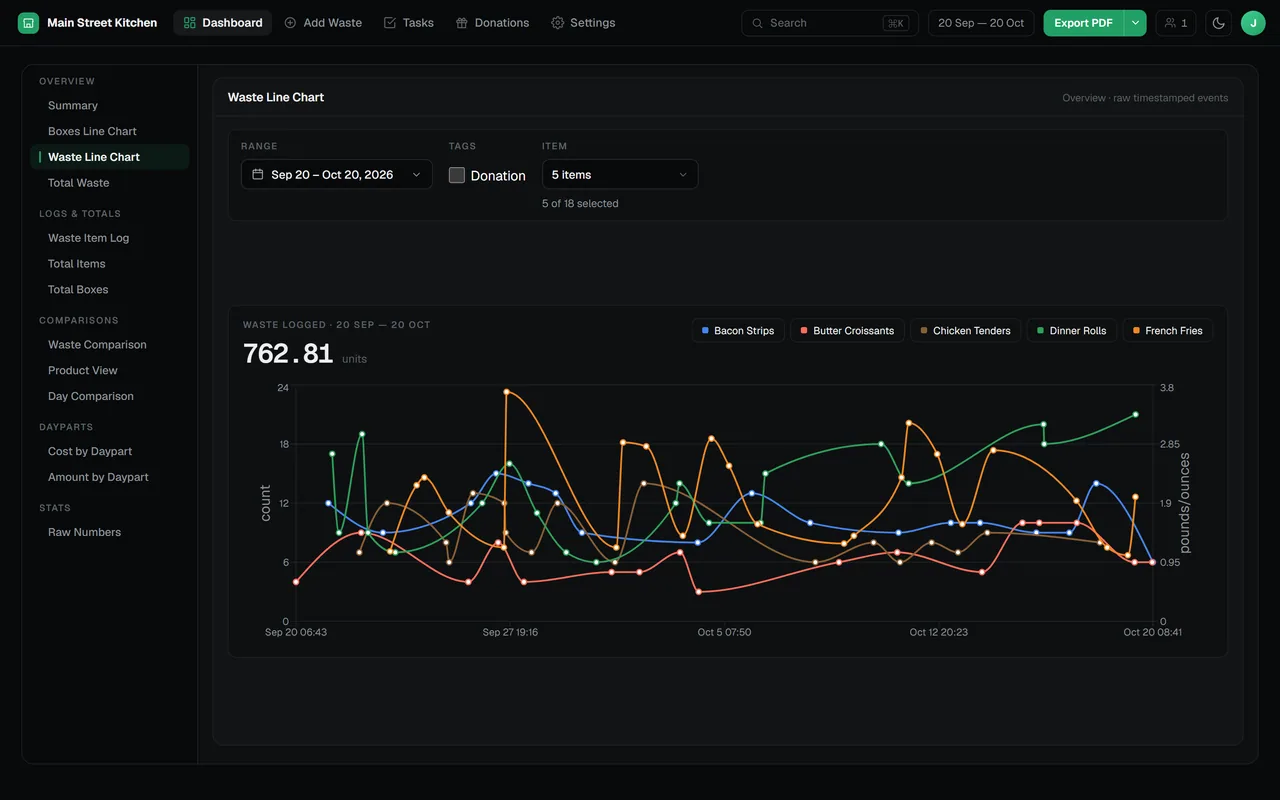Open Amount by Daypart in sidebar
The width and height of the screenshot is (1280, 800).
point(110,477)
